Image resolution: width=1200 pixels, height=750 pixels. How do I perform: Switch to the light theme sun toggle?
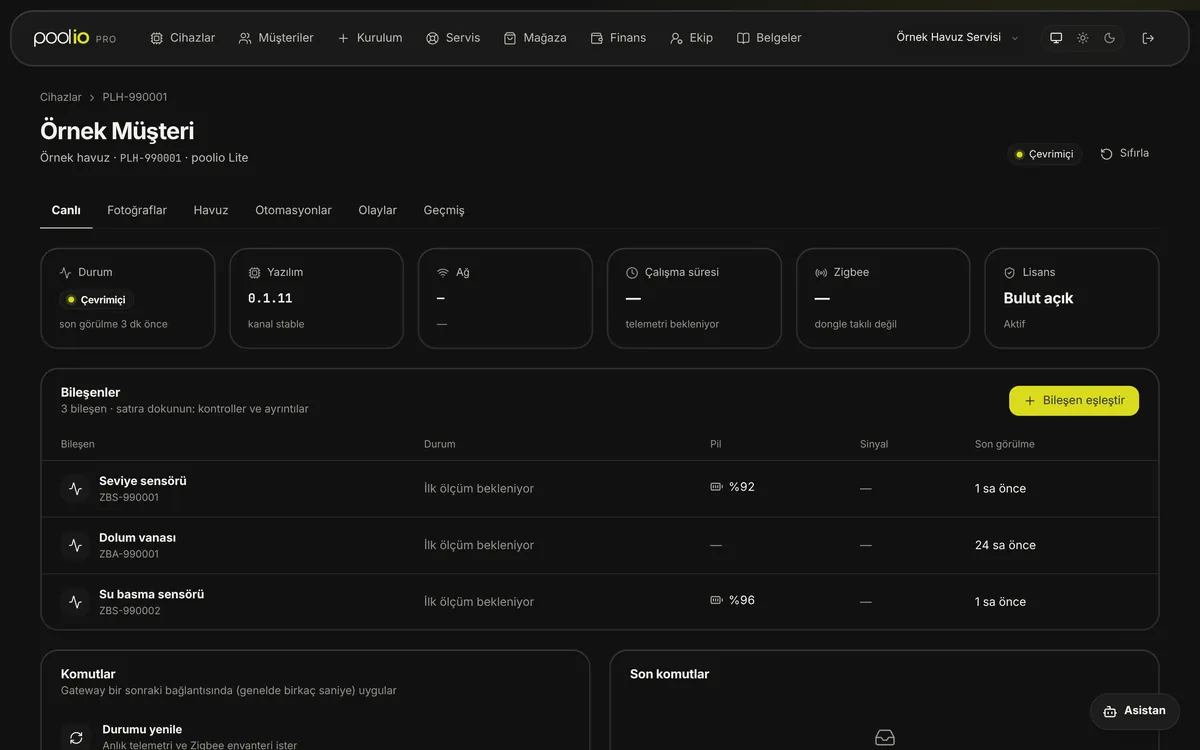(x=1083, y=38)
